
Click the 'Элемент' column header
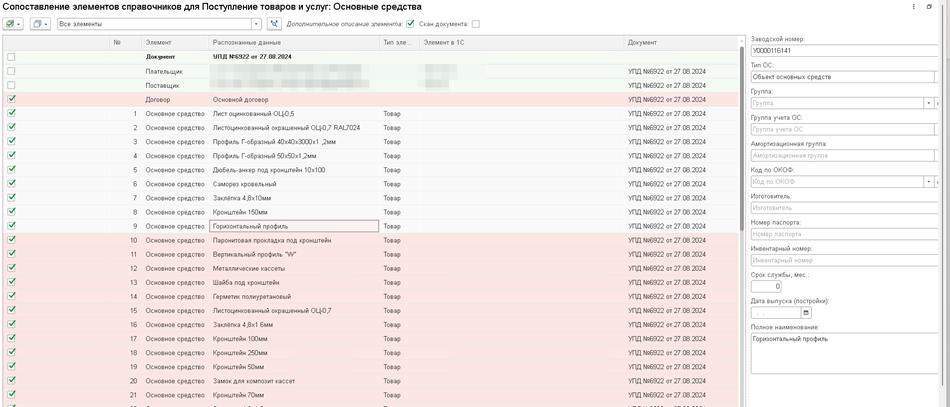(x=175, y=42)
